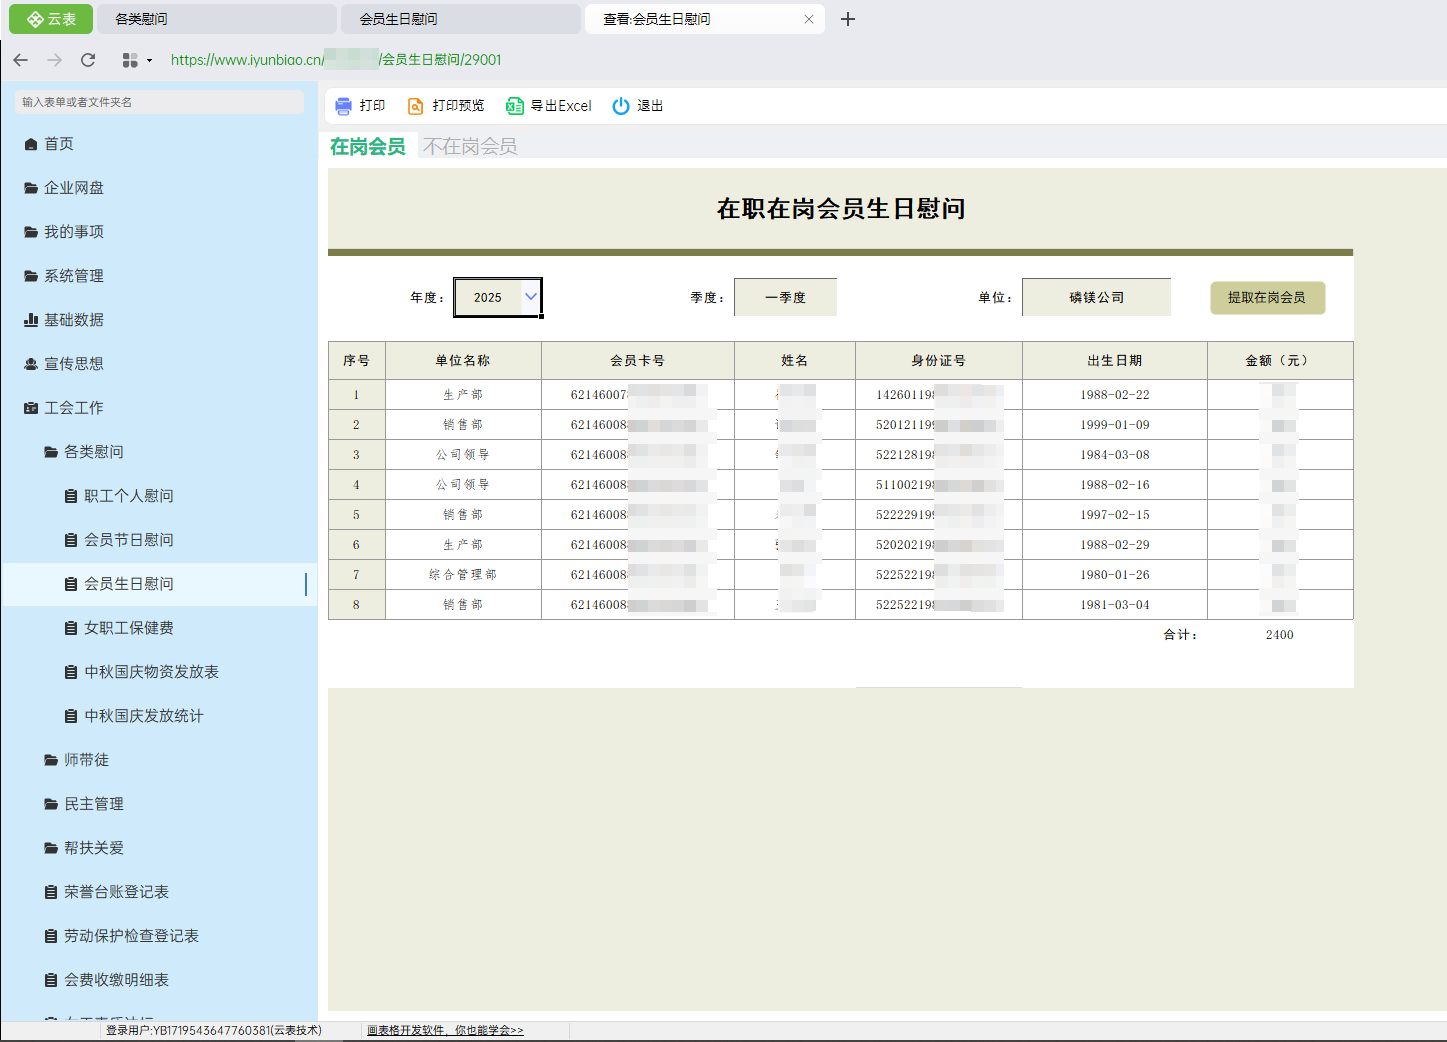Expand the 师带徒 folder

click(x=86, y=760)
